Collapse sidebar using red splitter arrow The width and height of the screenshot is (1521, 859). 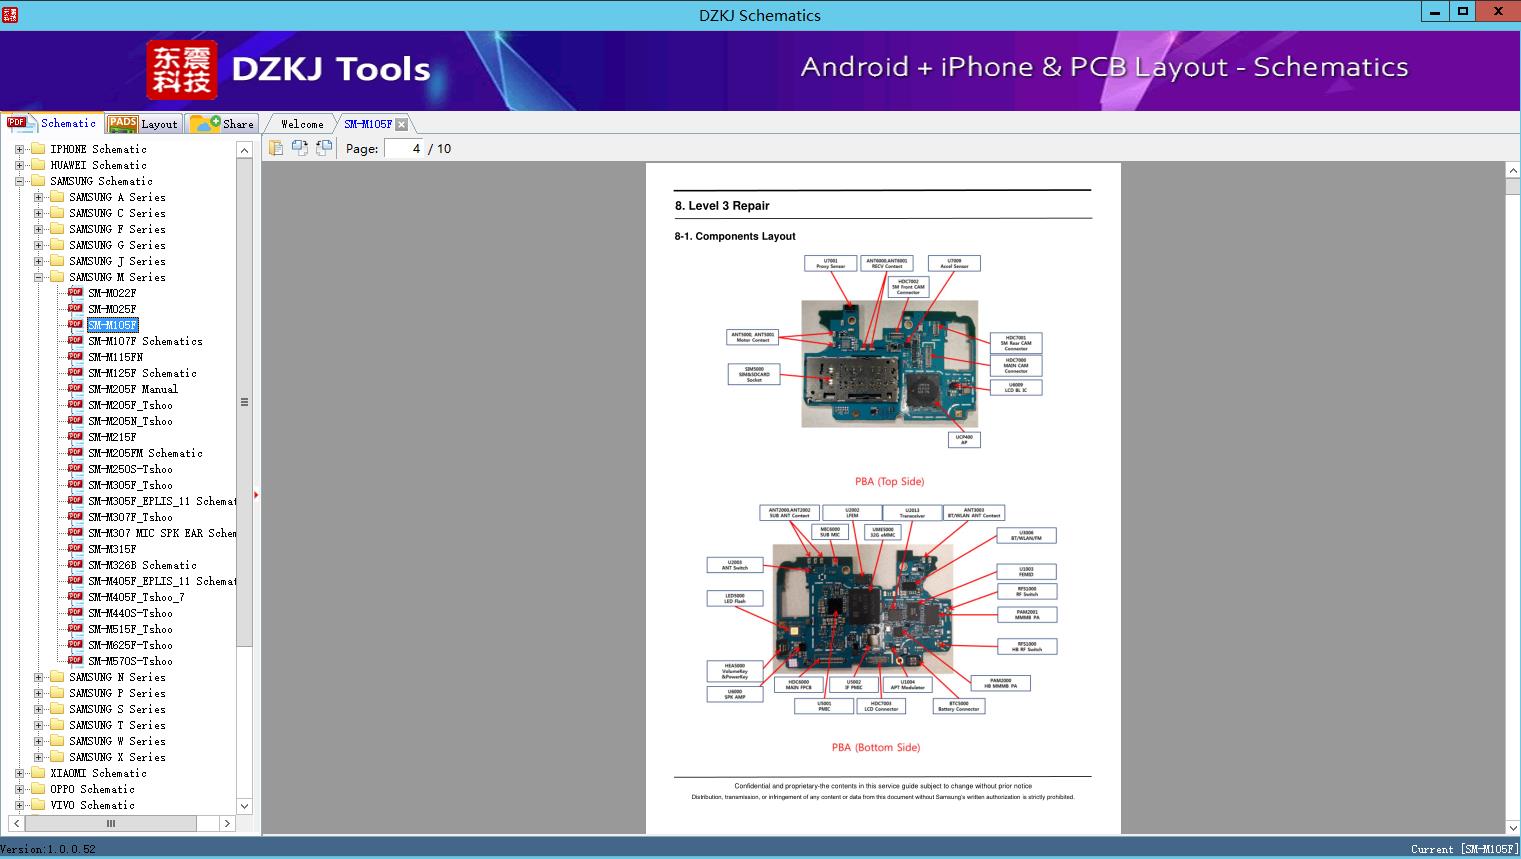point(256,494)
